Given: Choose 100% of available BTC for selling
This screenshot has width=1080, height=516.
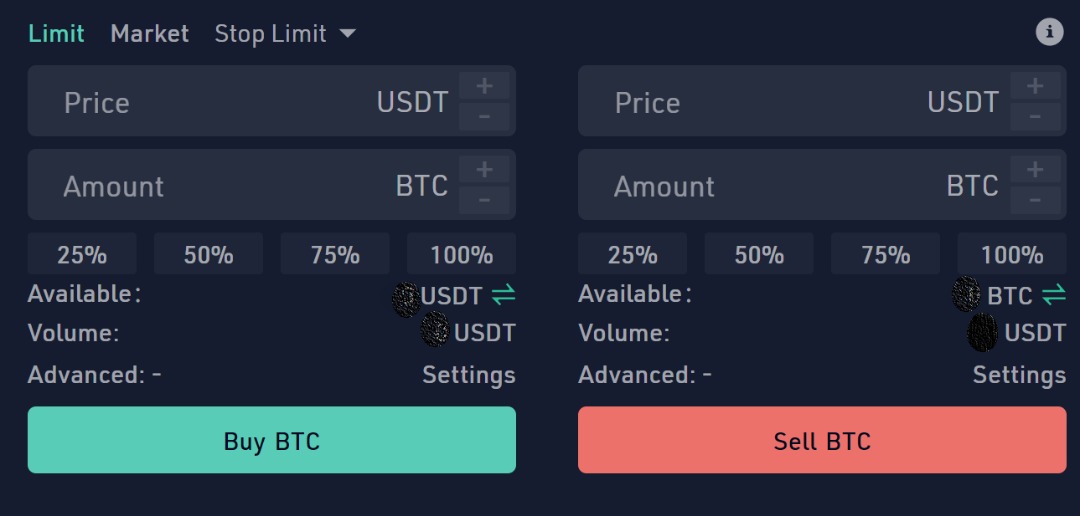Looking at the screenshot, I should 1012,255.
